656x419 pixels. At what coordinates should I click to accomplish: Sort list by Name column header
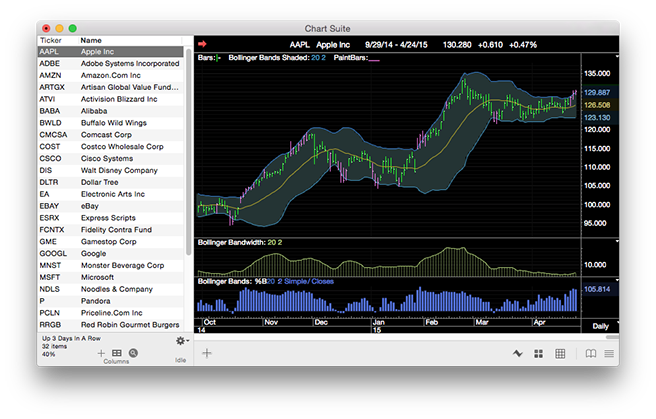(91, 40)
